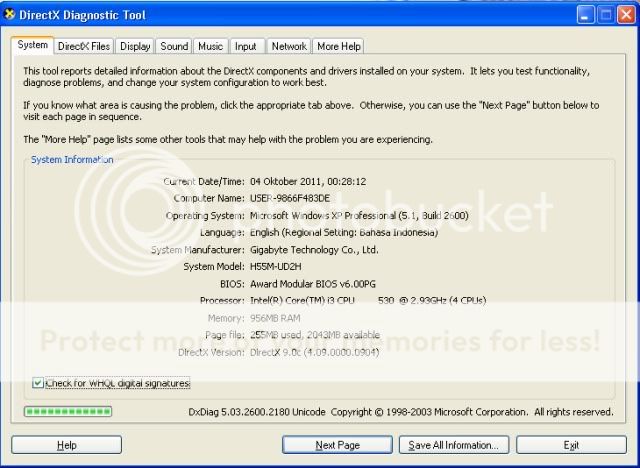640x468 pixels.
Task: Click the English language value
Action: click(344, 233)
